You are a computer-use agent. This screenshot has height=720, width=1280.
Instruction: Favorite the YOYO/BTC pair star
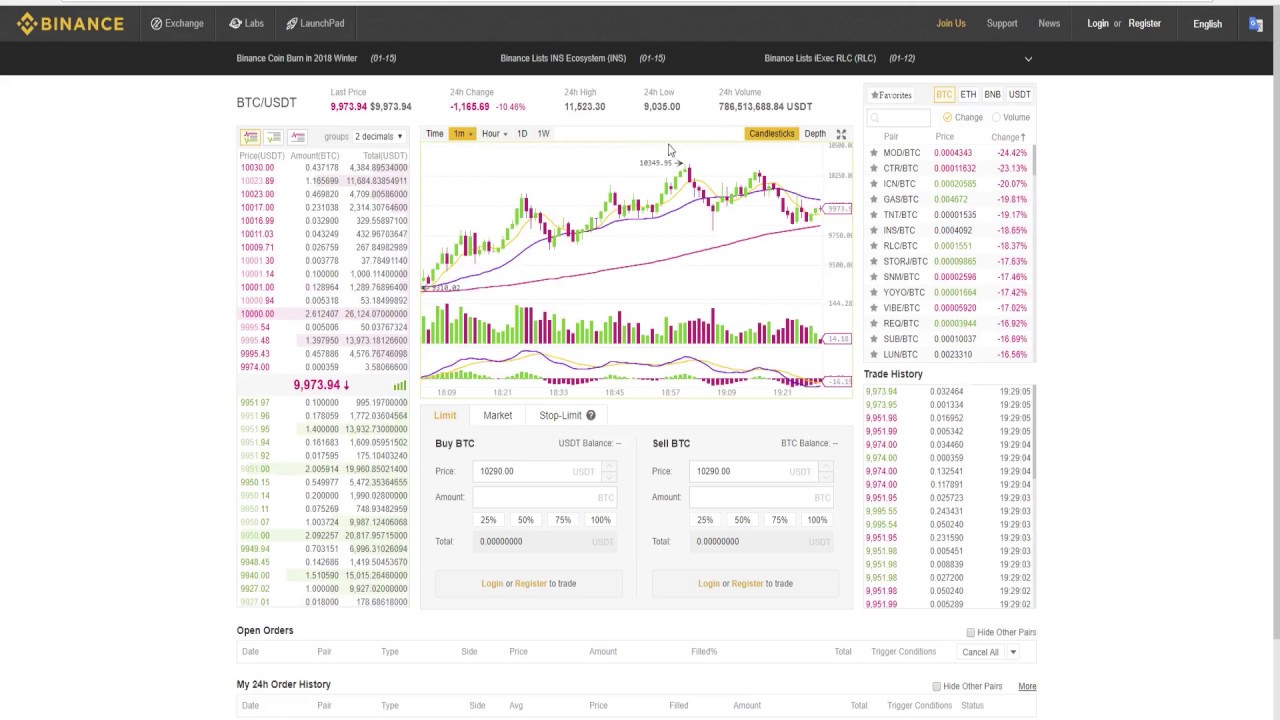[x=874, y=292]
